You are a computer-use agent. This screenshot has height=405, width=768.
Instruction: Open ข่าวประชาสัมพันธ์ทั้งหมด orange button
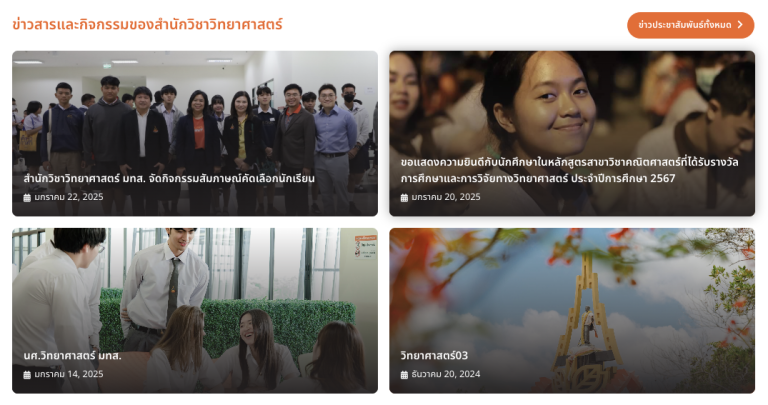coord(690,25)
